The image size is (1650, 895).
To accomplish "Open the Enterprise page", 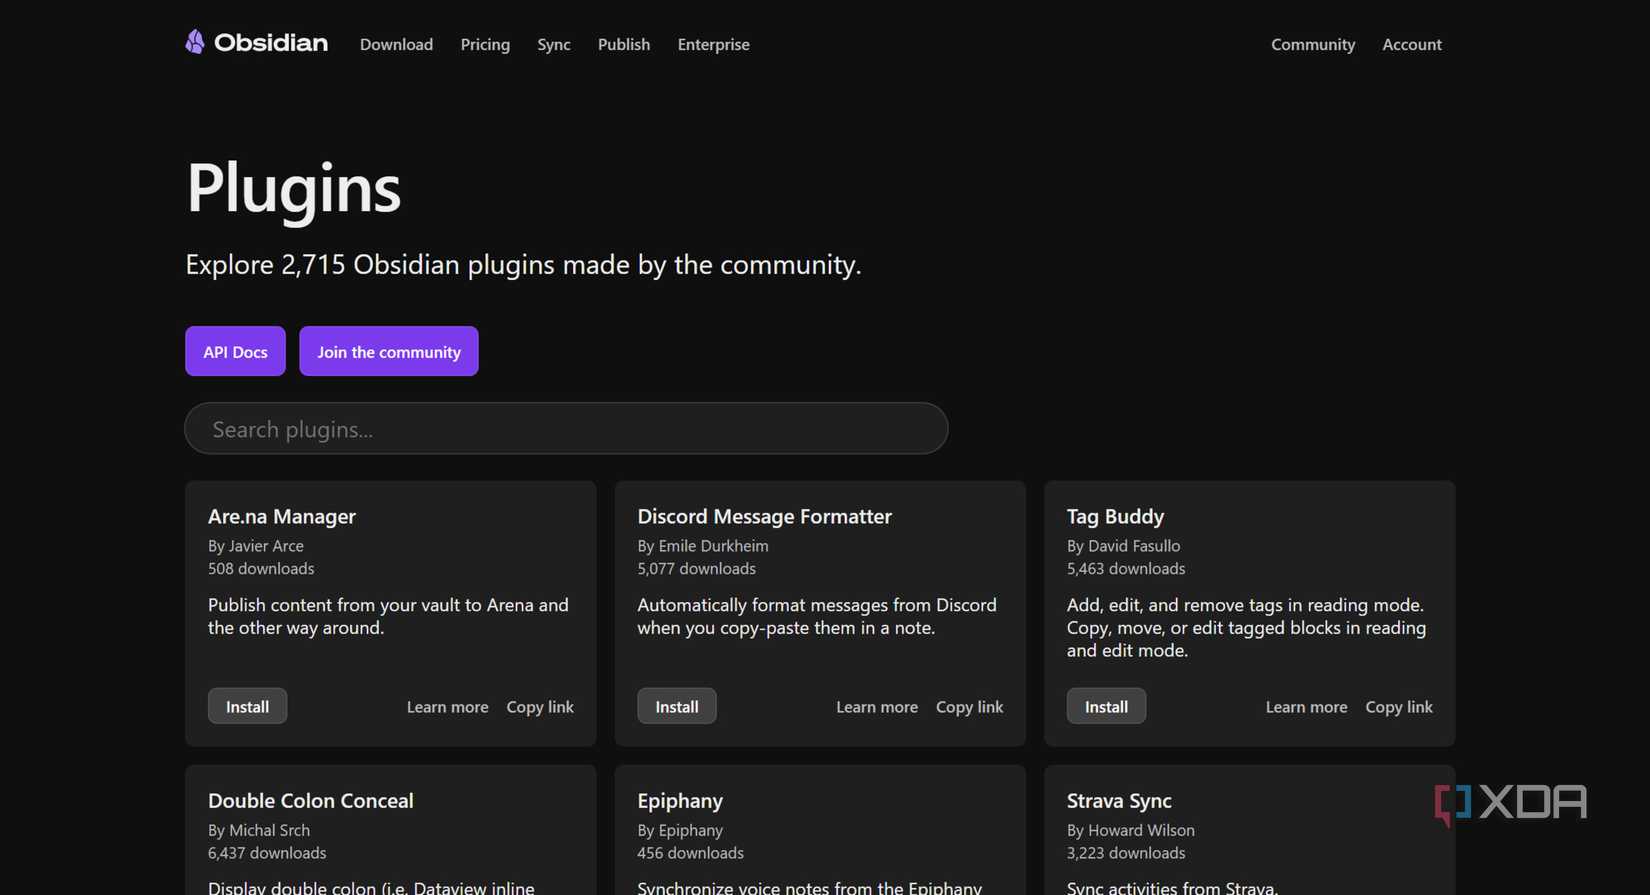I will (713, 44).
